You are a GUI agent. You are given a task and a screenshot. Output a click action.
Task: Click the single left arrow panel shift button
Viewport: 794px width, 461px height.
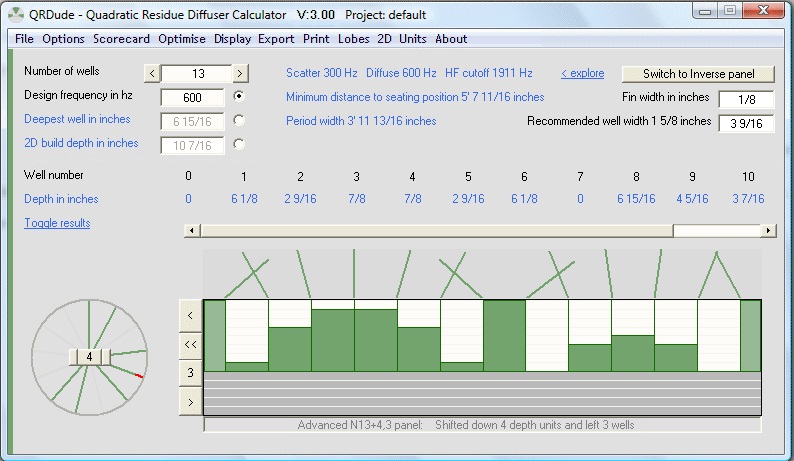pos(190,314)
